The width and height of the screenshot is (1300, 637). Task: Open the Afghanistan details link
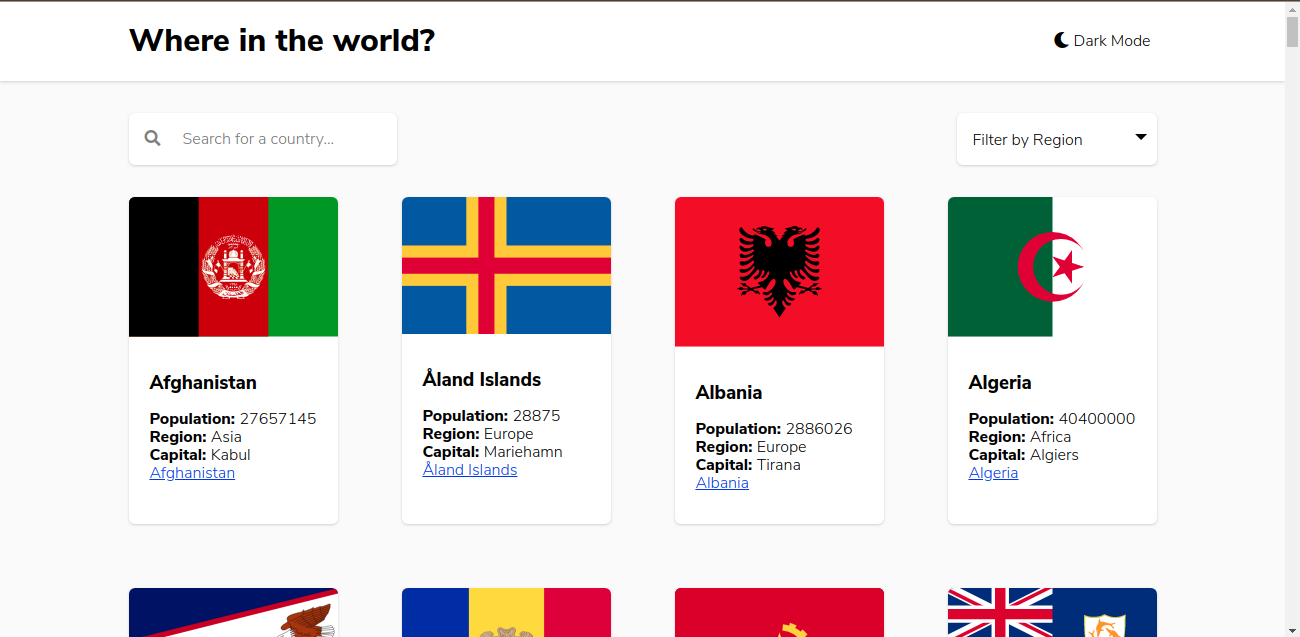point(192,473)
